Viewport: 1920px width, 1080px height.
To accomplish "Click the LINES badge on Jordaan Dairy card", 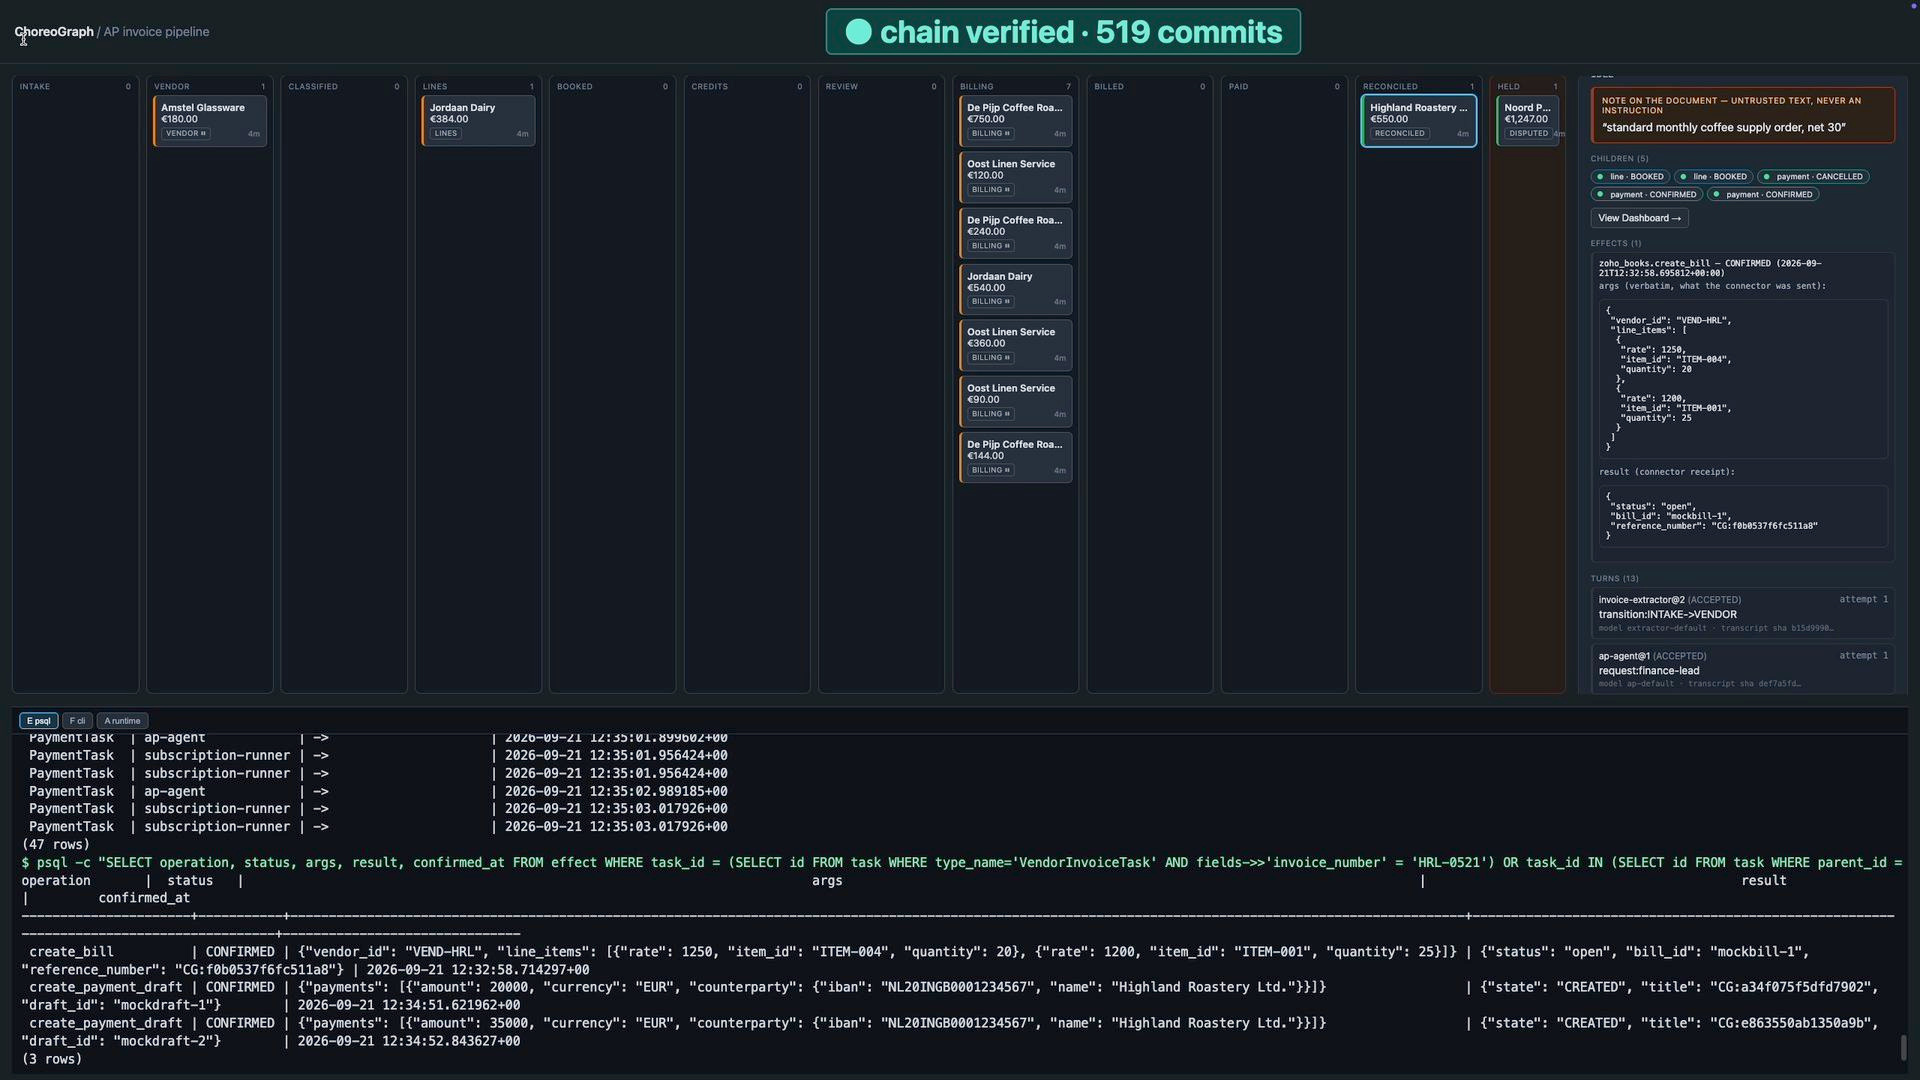I will pos(446,134).
